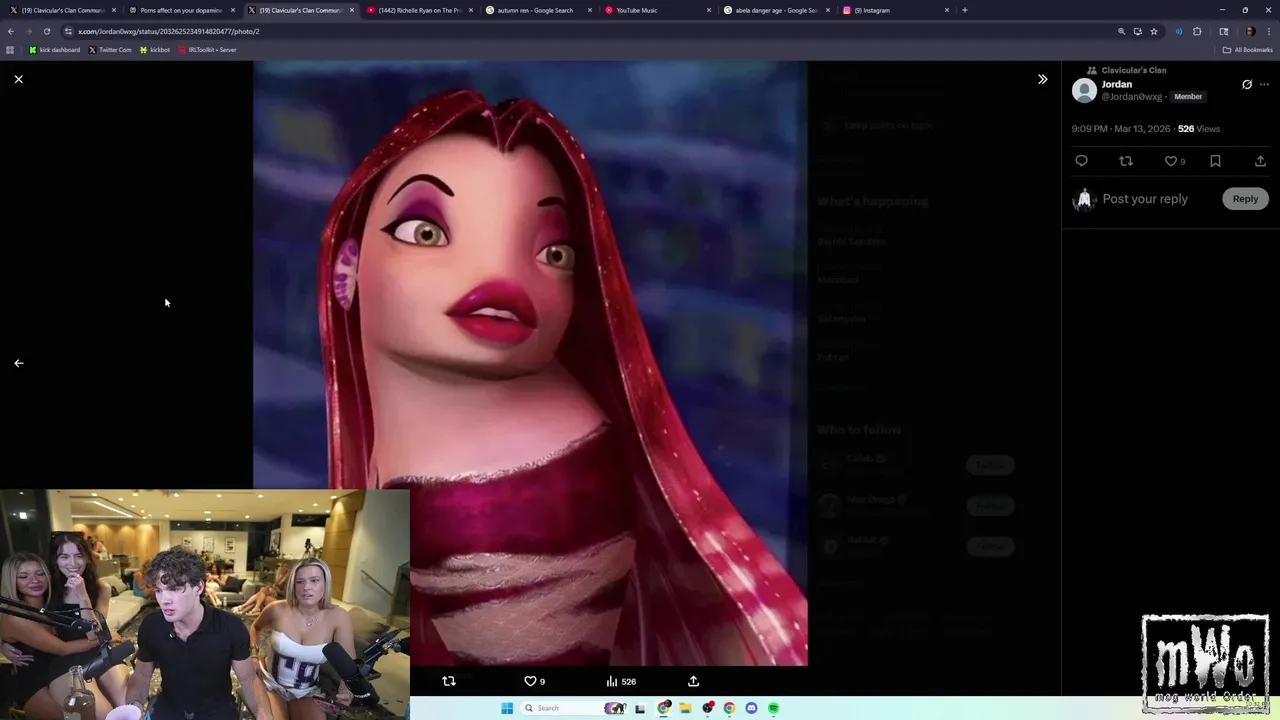Viewport: 1280px width, 720px height.
Task: Click the Member badge
Action: [x=1188, y=97]
